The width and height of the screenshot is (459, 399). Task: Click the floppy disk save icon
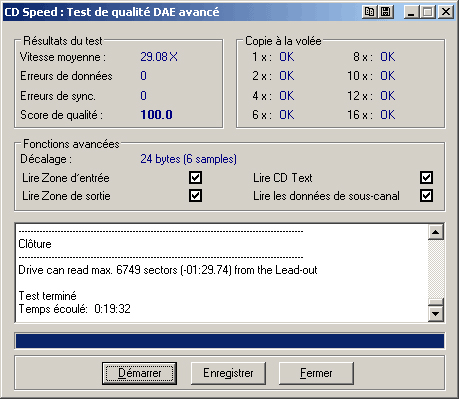[x=386, y=12]
